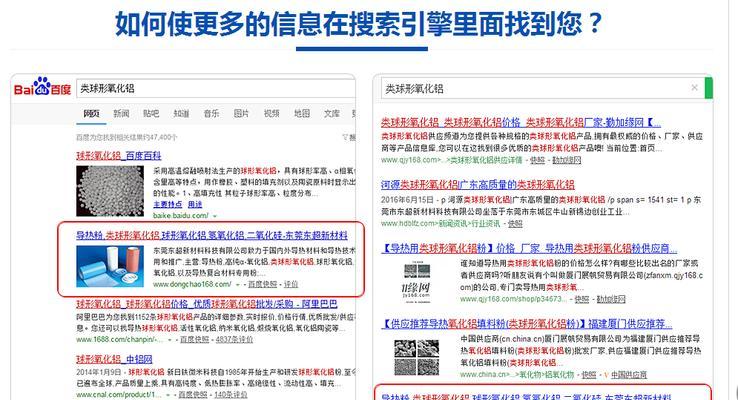Open the 音乐 tab

tap(211, 113)
